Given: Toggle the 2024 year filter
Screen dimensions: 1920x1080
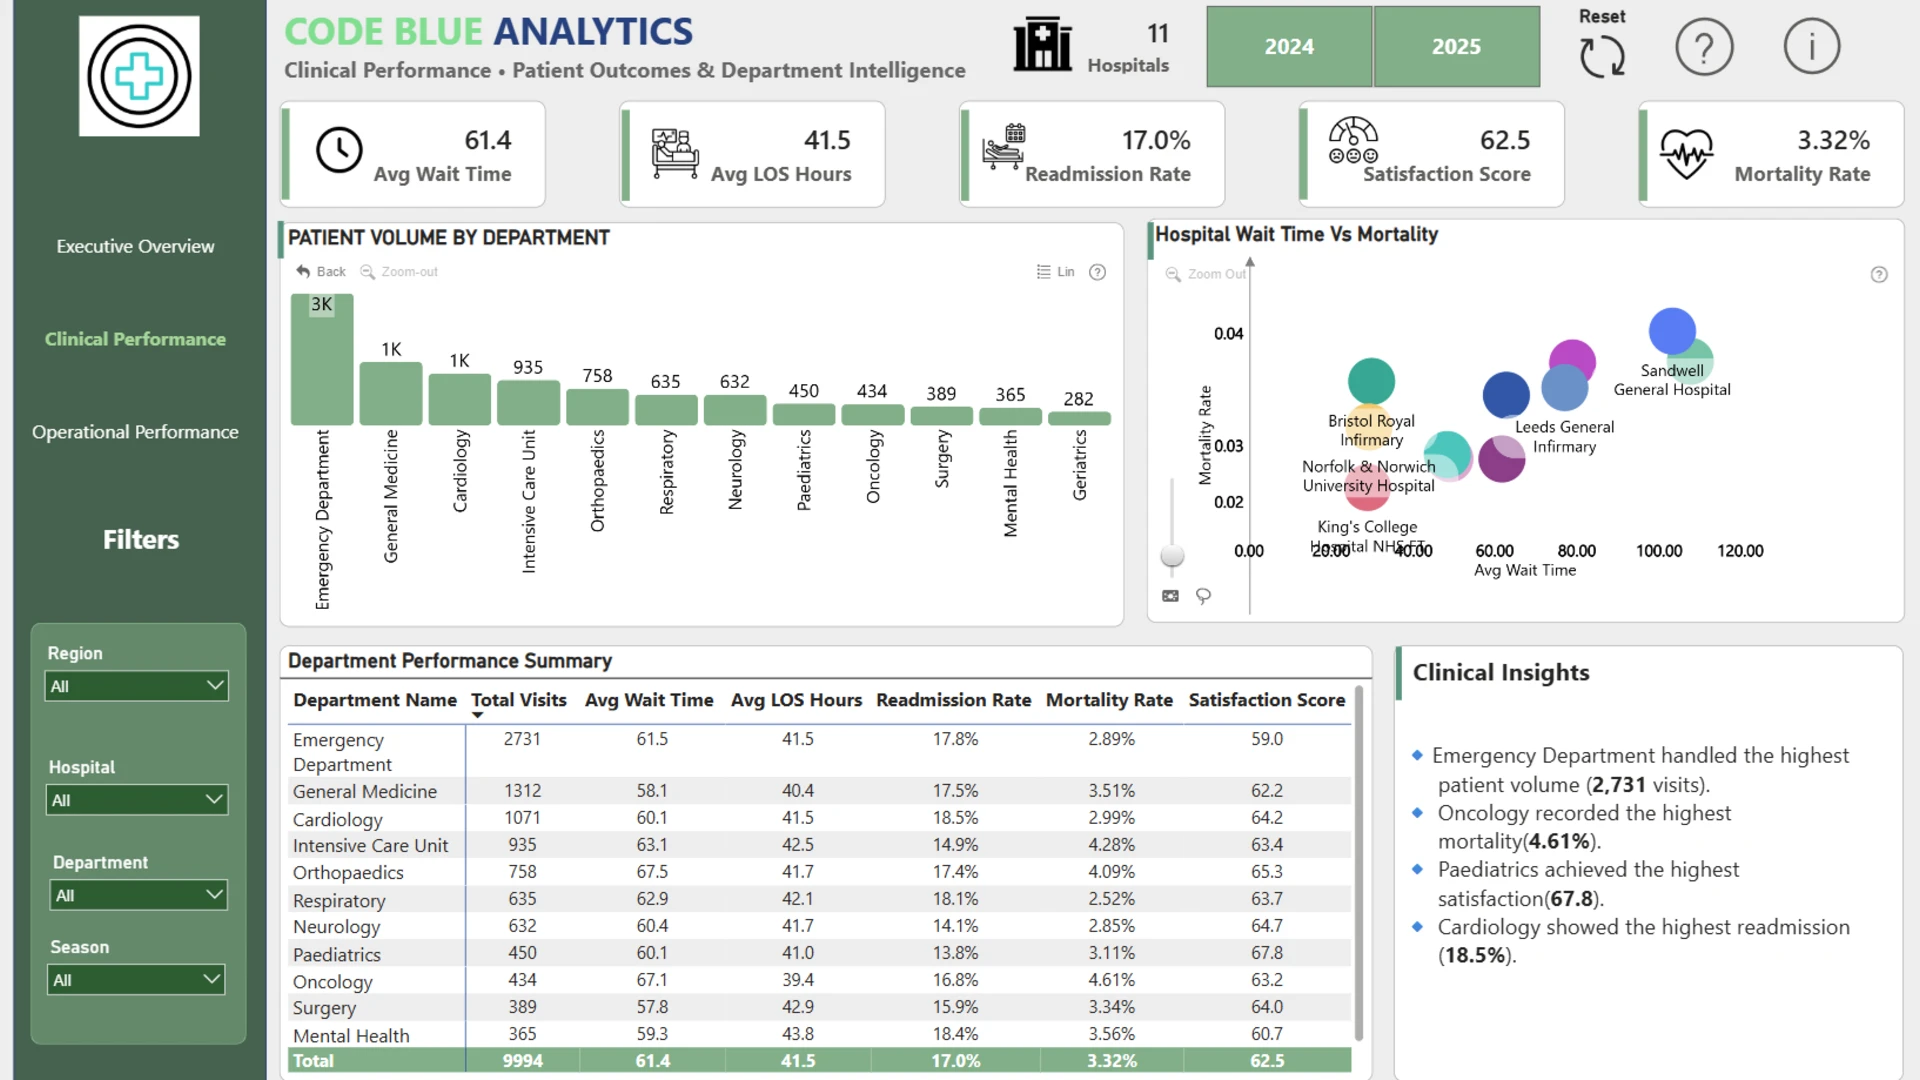Looking at the screenshot, I should [1289, 47].
